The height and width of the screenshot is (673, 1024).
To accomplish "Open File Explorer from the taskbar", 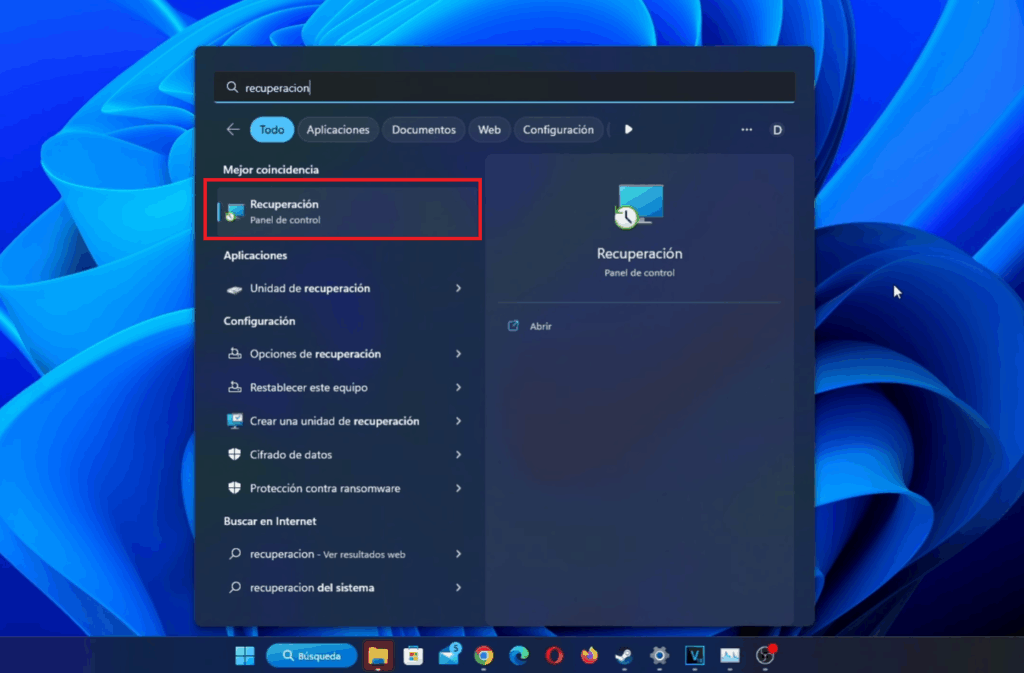I will [x=378, y=655].
